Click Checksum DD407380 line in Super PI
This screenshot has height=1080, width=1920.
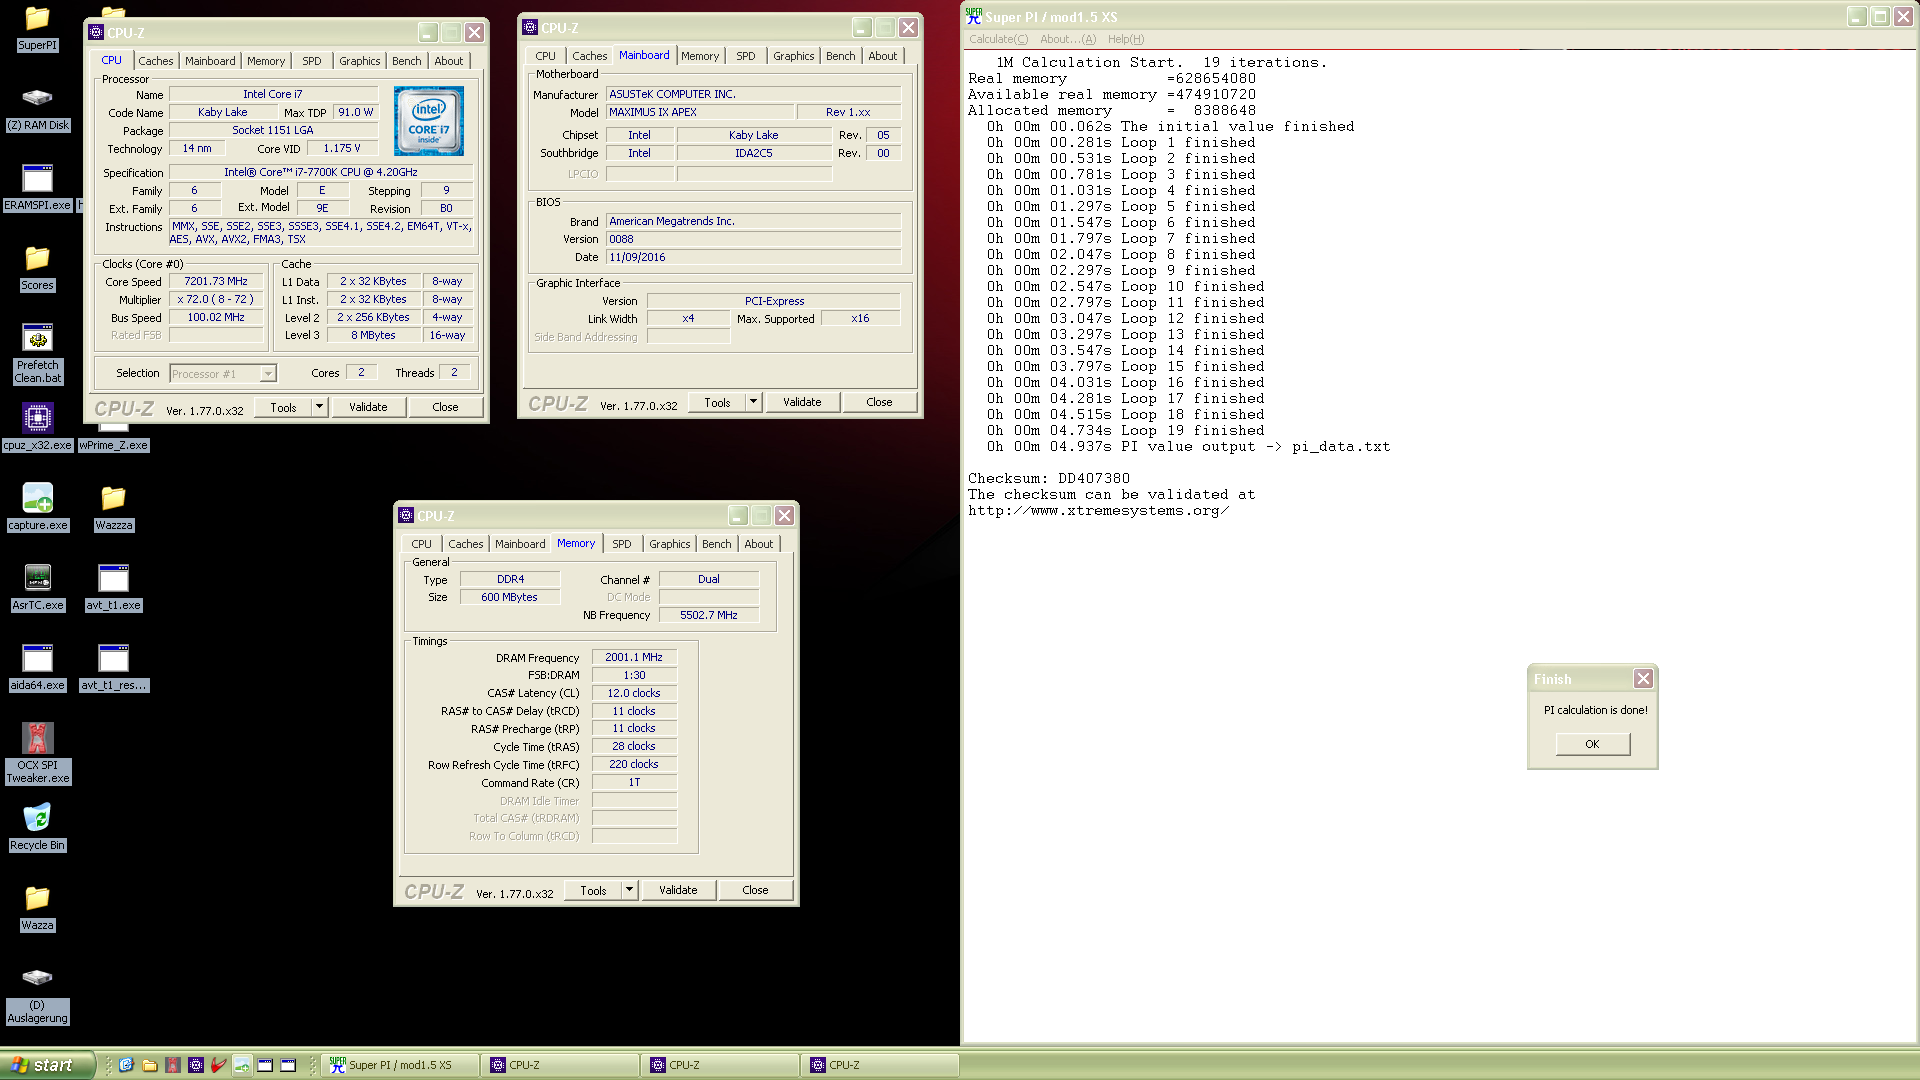pos(1049,479)
